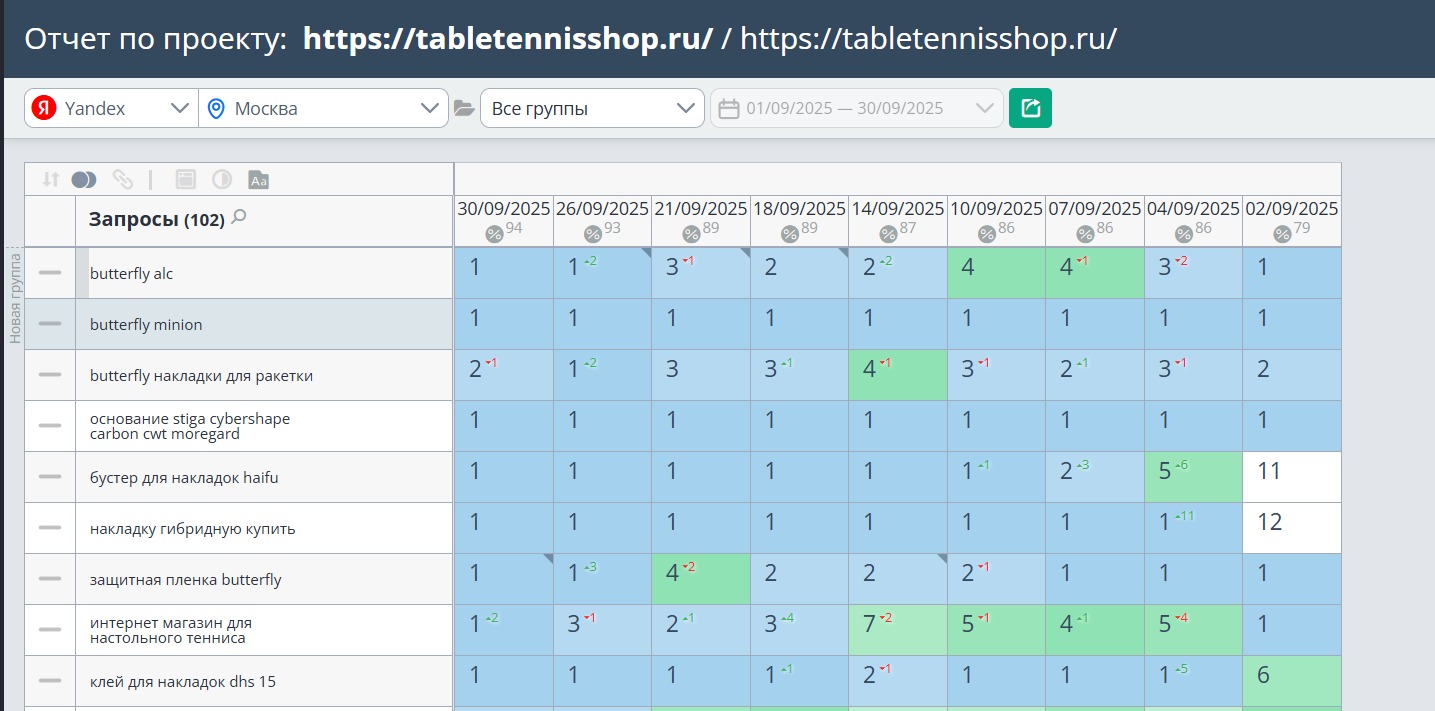Toggle the dash marker for butterfly alc row

click(x=50, y=273)
